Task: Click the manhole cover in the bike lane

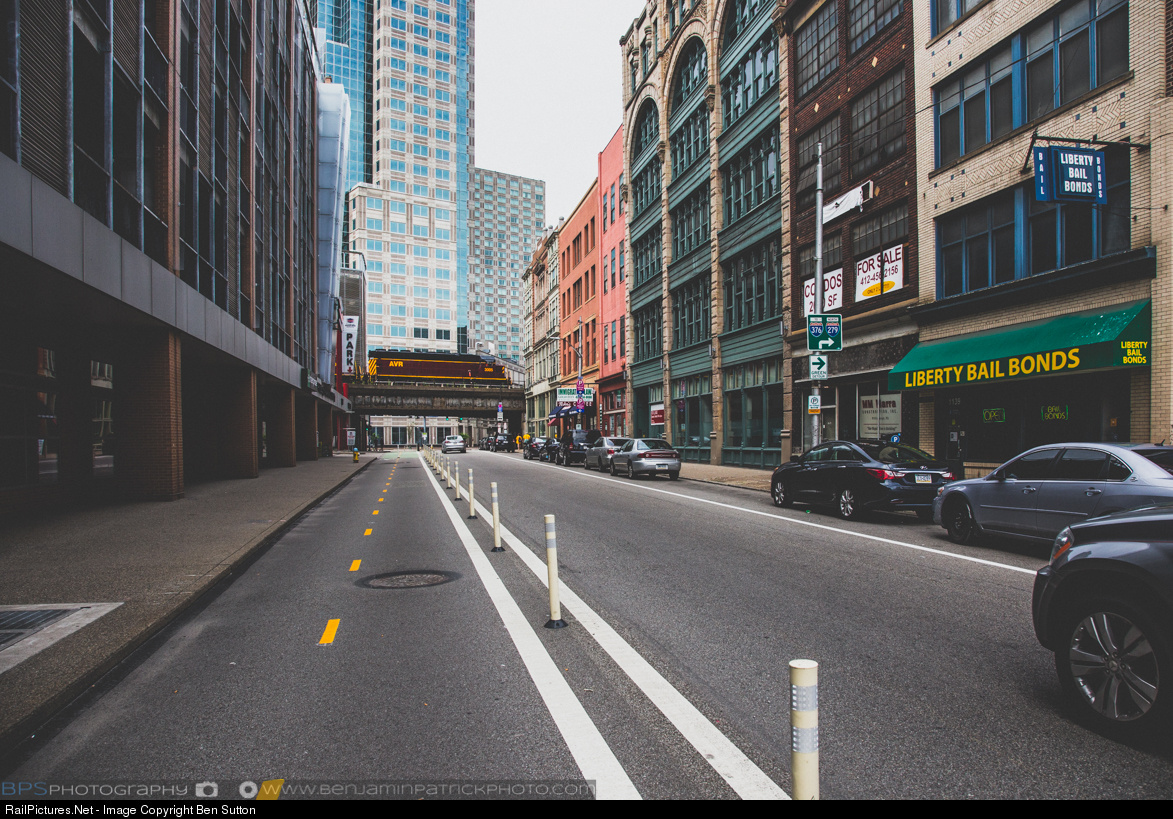Action: click(406, 579)
